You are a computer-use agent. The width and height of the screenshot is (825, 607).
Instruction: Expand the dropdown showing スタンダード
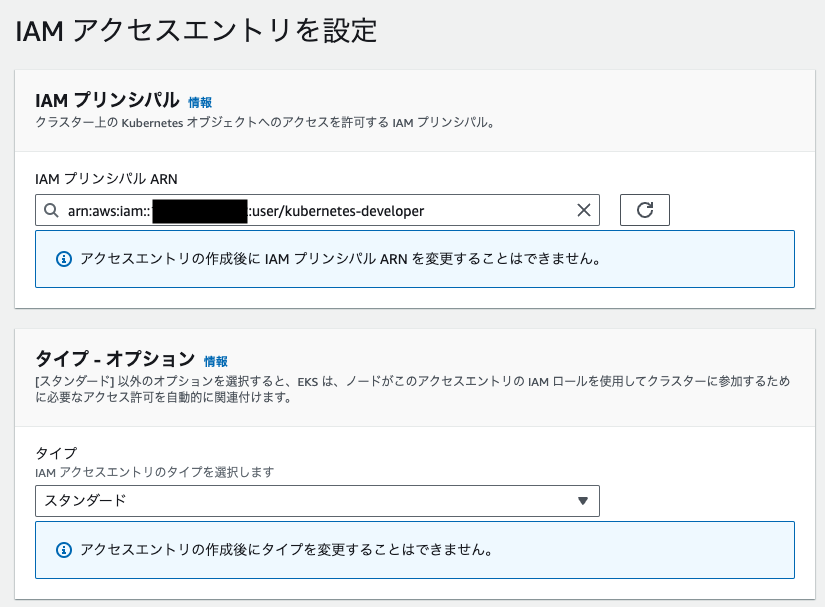click(x=317, y=500)
